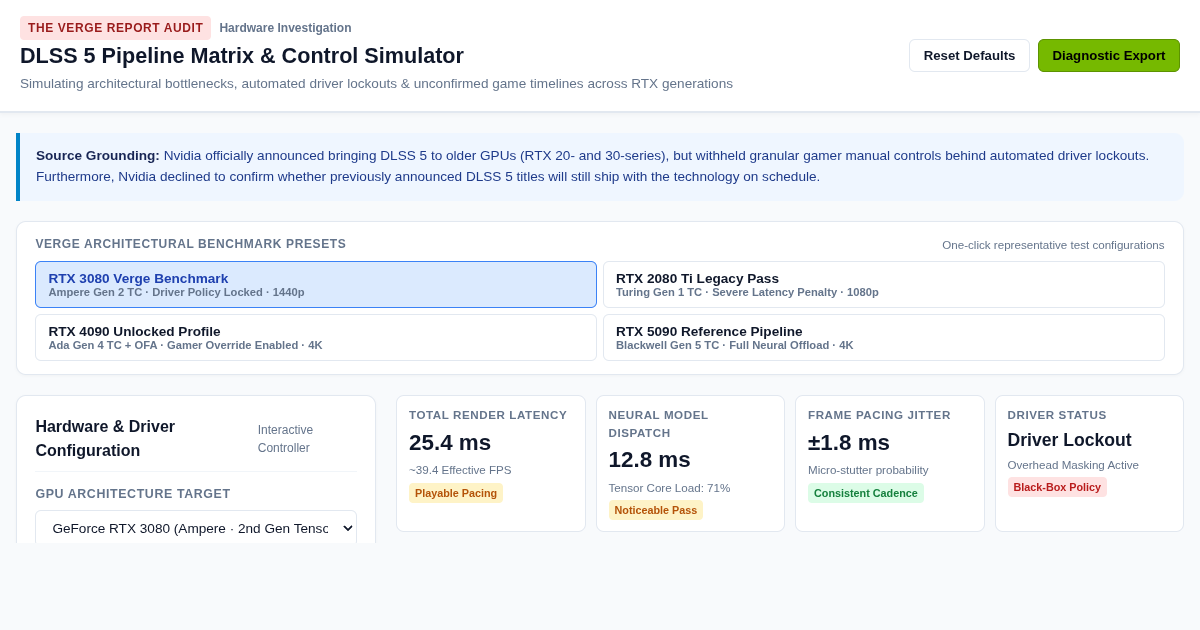Load the RTX 5090 Reference Pipeline preset
This screenshot has height=630, width=1200.
pos(884,338)
